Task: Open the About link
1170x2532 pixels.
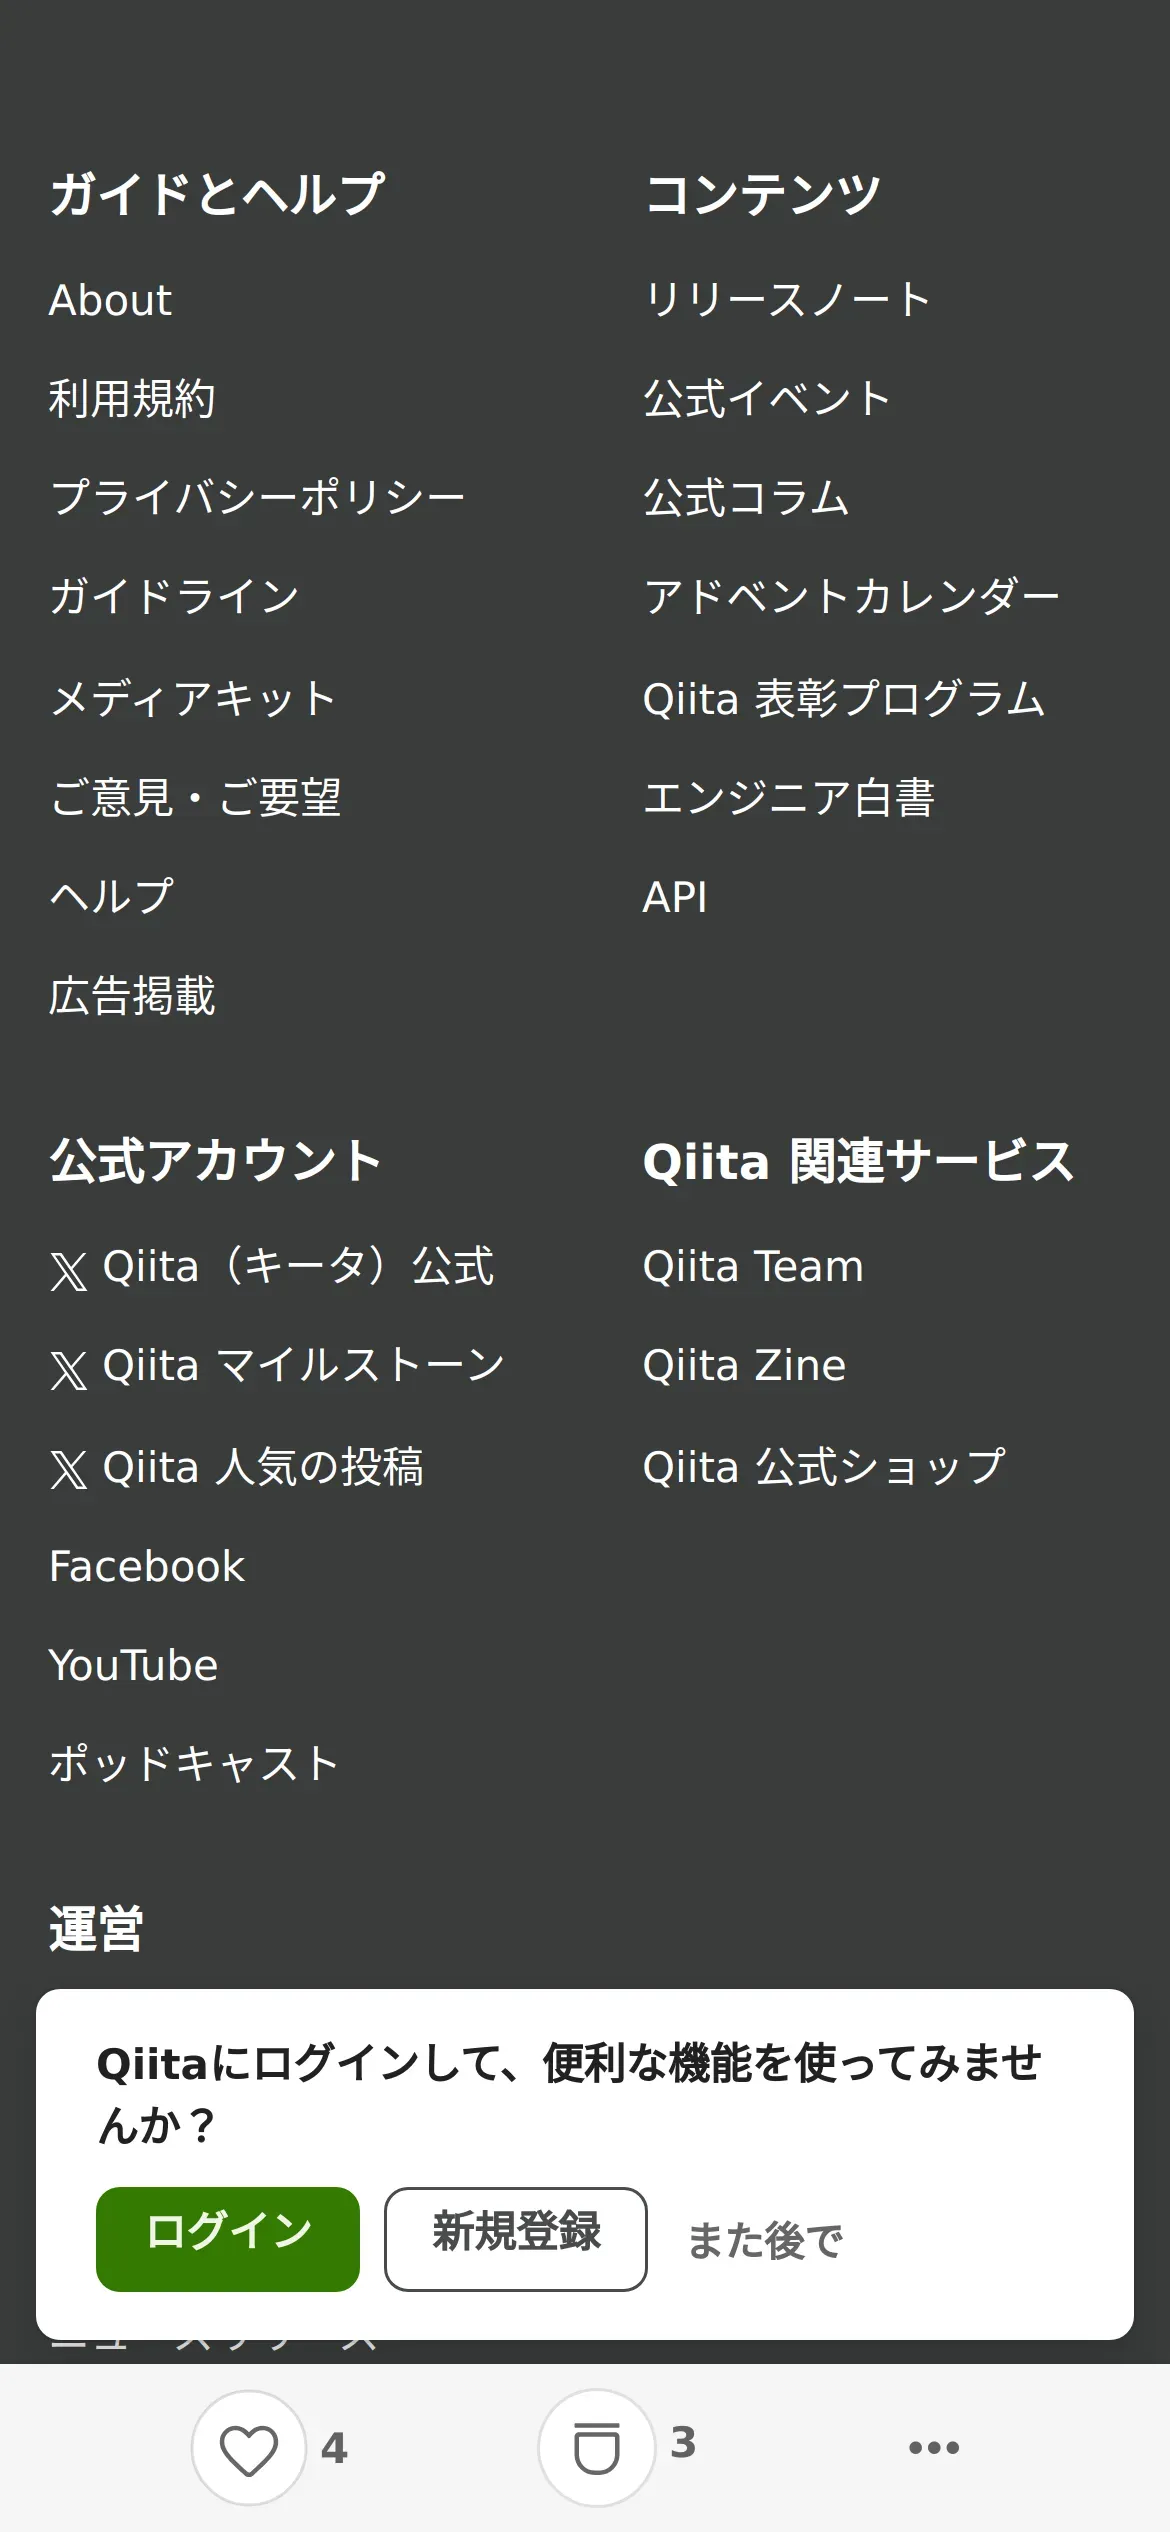Action: tap(110, 300)
